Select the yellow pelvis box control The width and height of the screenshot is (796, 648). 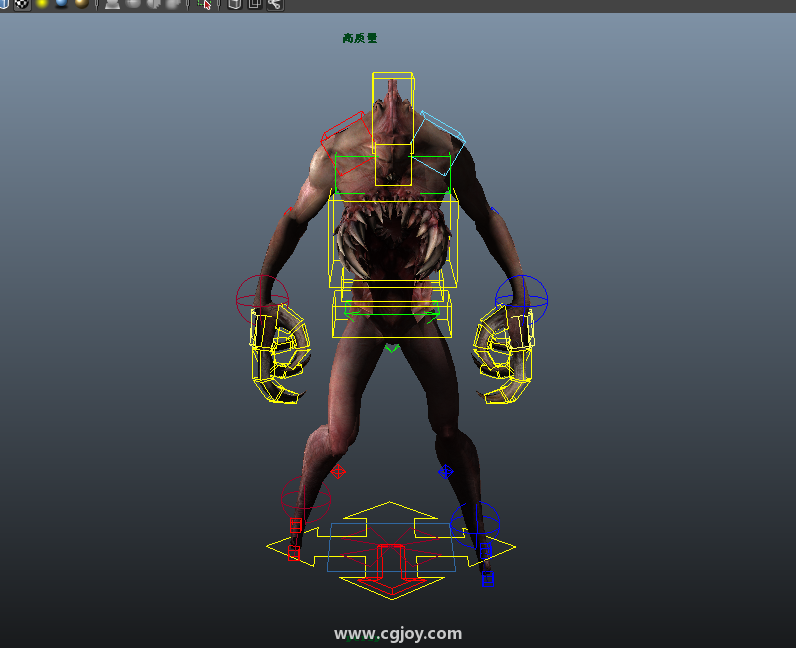point(392,314)
